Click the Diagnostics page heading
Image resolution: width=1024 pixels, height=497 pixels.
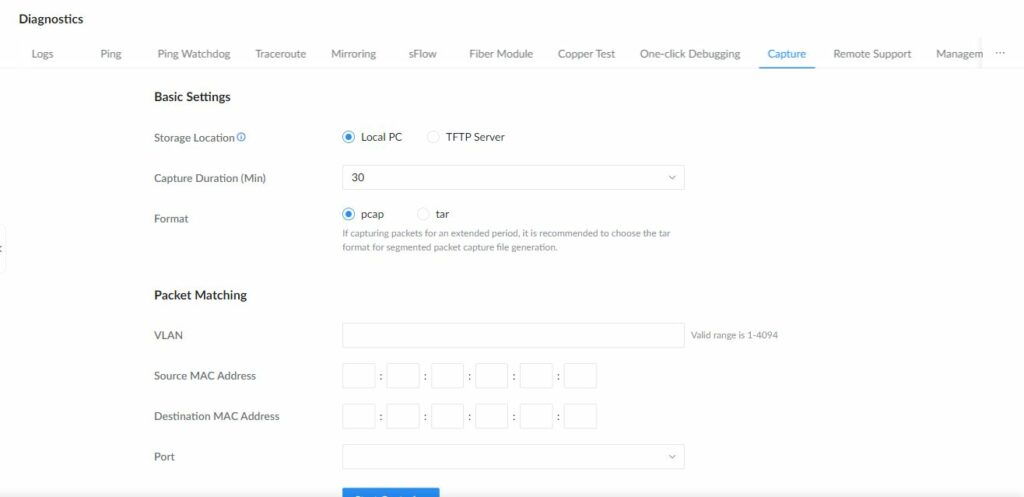[x=51, y=20]
